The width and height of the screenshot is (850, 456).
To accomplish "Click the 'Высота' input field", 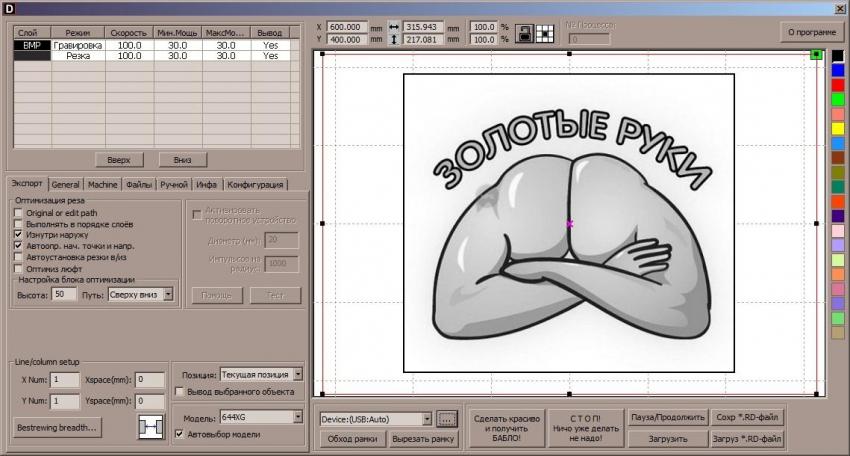I will (x=65, y=294).
